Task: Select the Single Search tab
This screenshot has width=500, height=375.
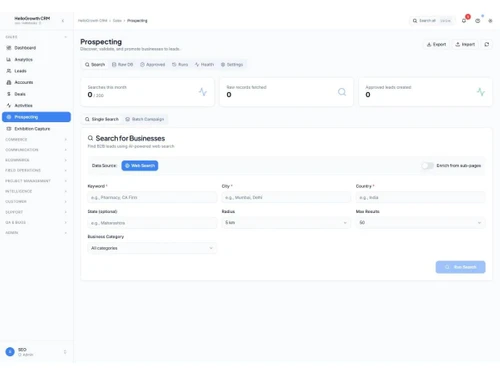Action: click(102, 119)
